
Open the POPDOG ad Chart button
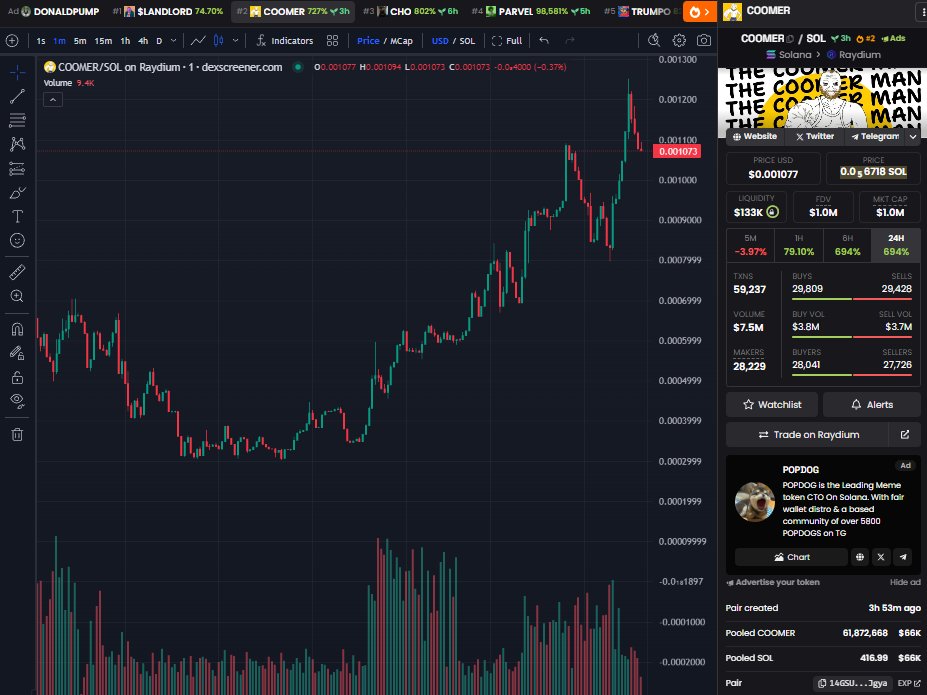791,557
